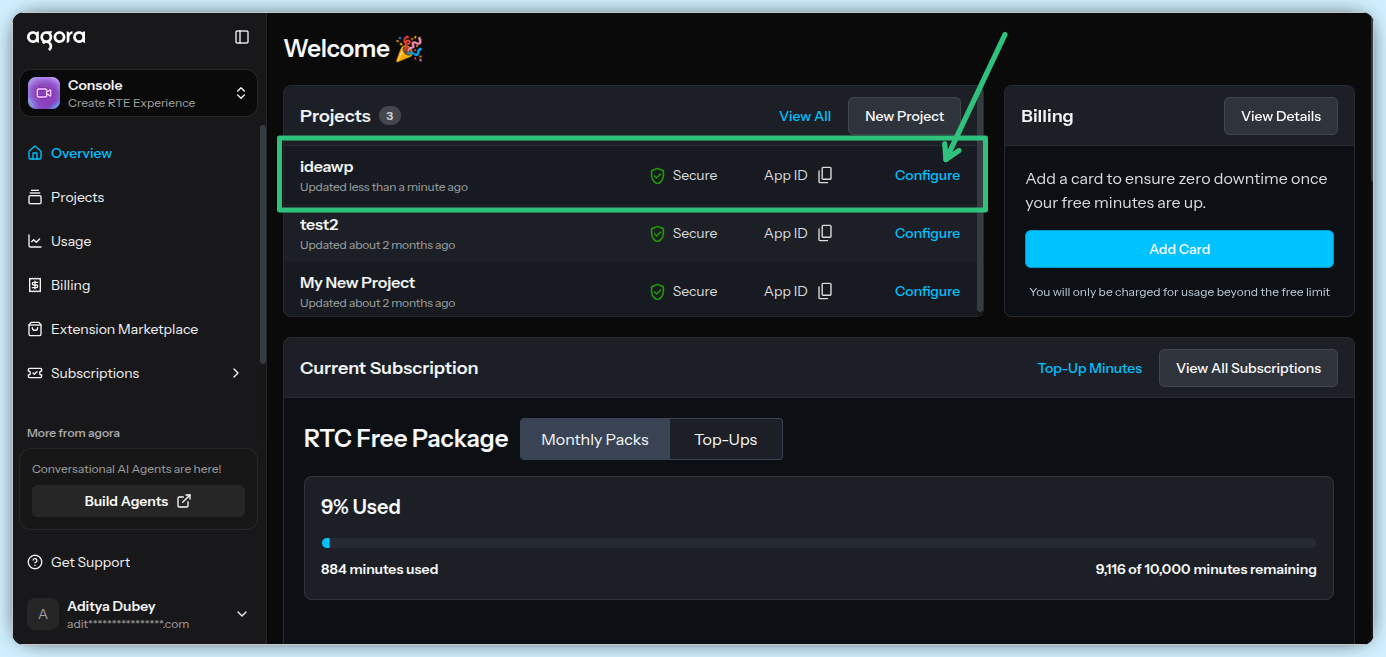
Task: Collapse the sidebar using panel icon
Action: tap(242, 37)
